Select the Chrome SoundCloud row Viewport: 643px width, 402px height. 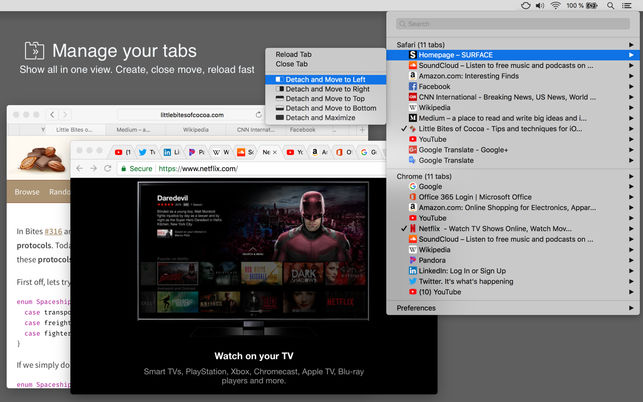[x=513, y=239]
